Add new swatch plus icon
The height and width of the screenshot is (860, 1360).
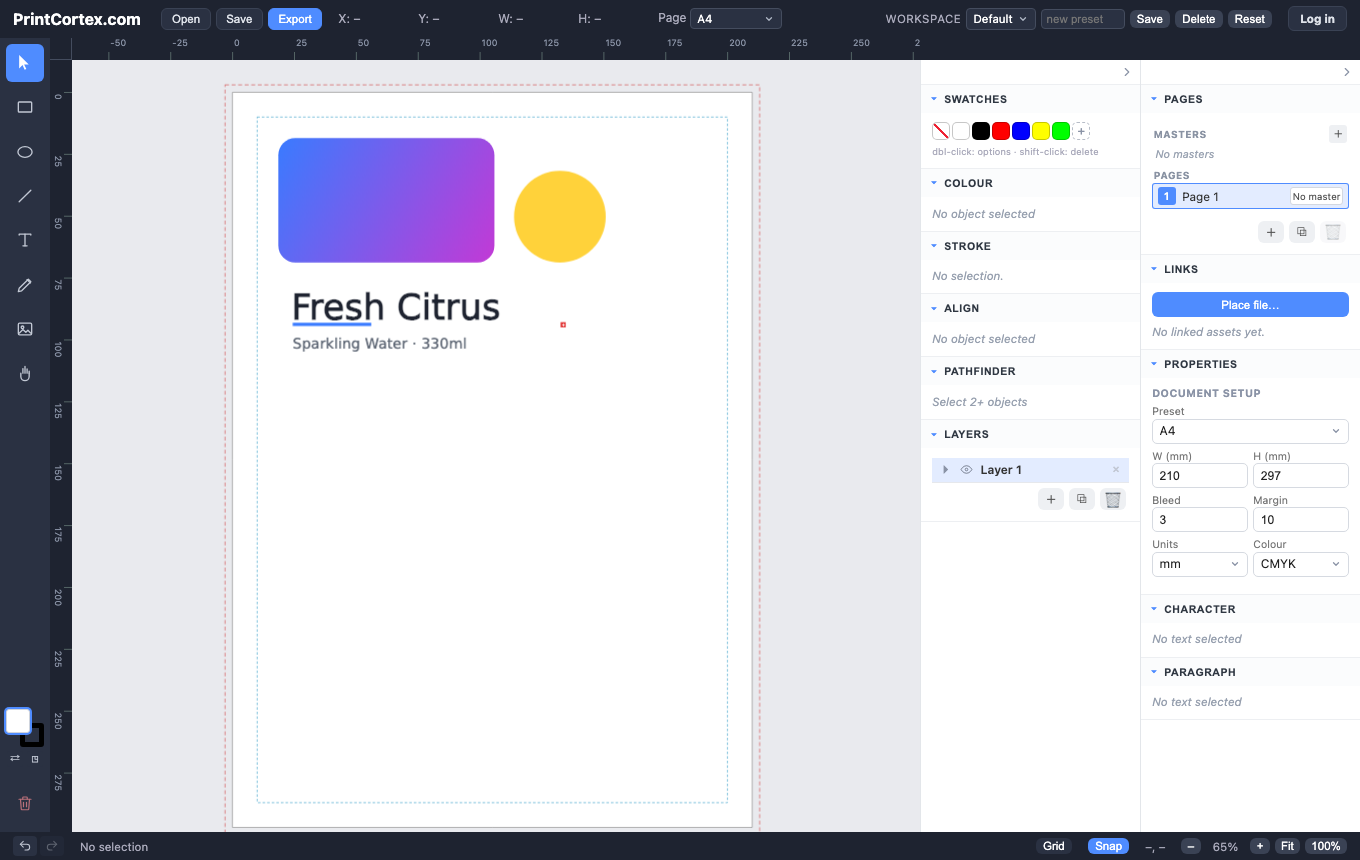(1081, 131)
